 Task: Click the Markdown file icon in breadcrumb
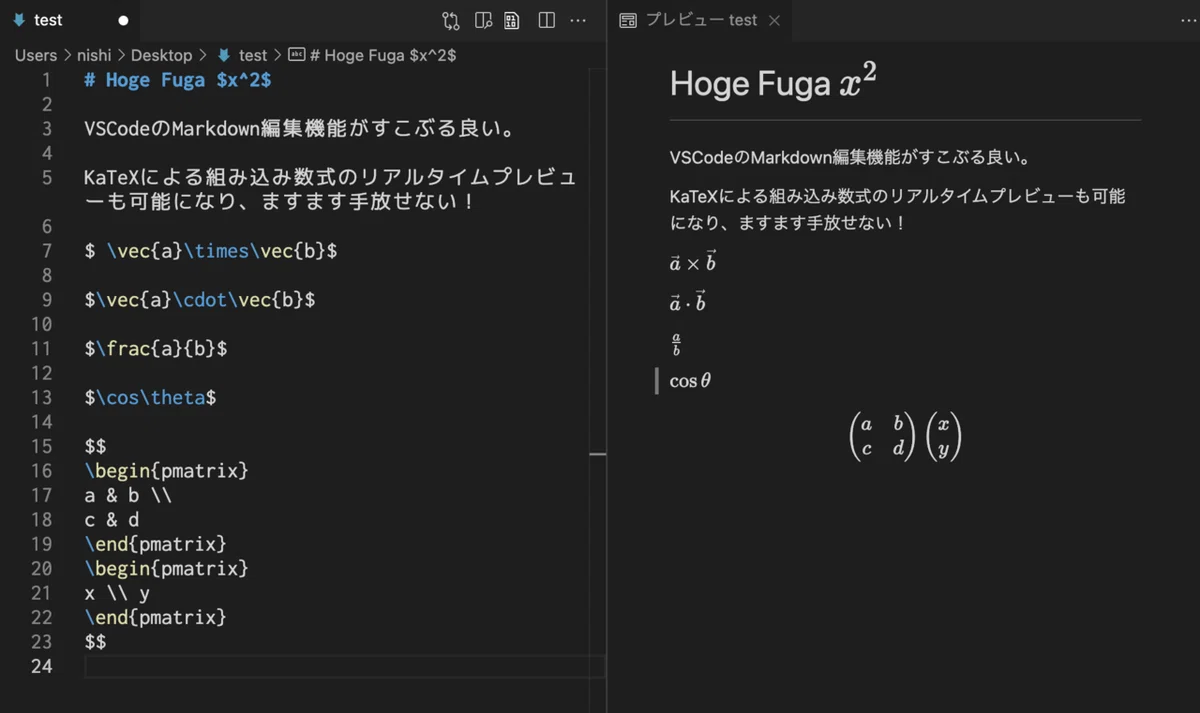tap(223, 55)
